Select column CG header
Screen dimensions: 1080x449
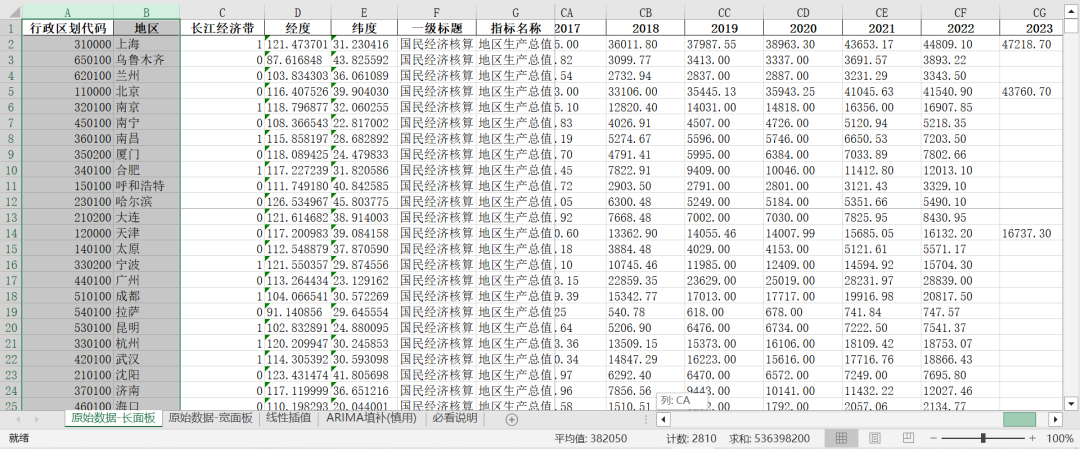point(1039,12)
